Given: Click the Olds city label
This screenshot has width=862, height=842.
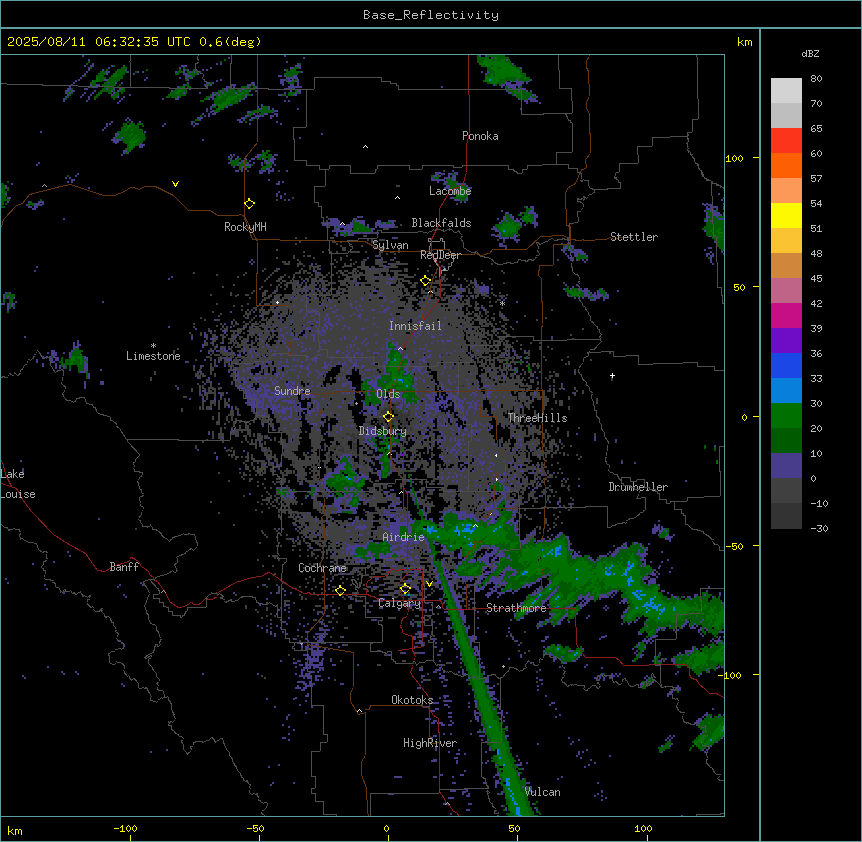Looking at the screenshot, I should click(388, 394).
